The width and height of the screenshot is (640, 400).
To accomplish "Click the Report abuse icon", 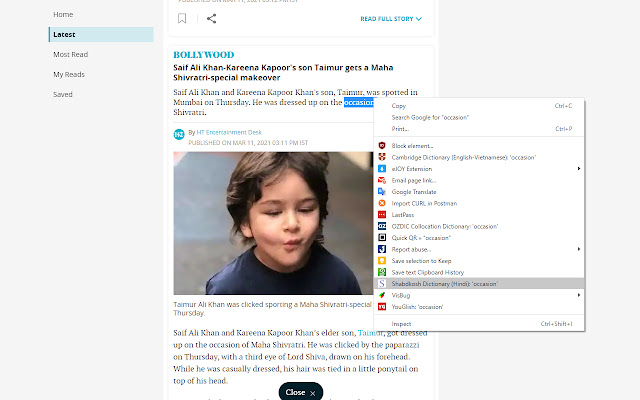I will (382, 249).
